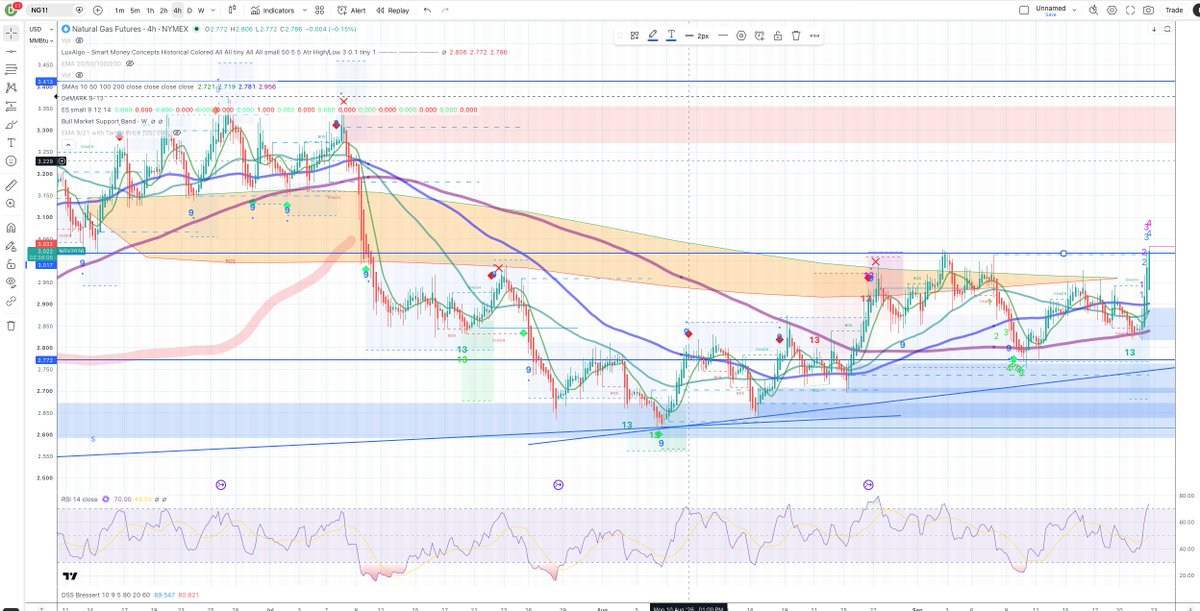The height and width of the screenshot is (611, 1200).
Task: Toggle stay in drawing mode
Action: point(12,246)
